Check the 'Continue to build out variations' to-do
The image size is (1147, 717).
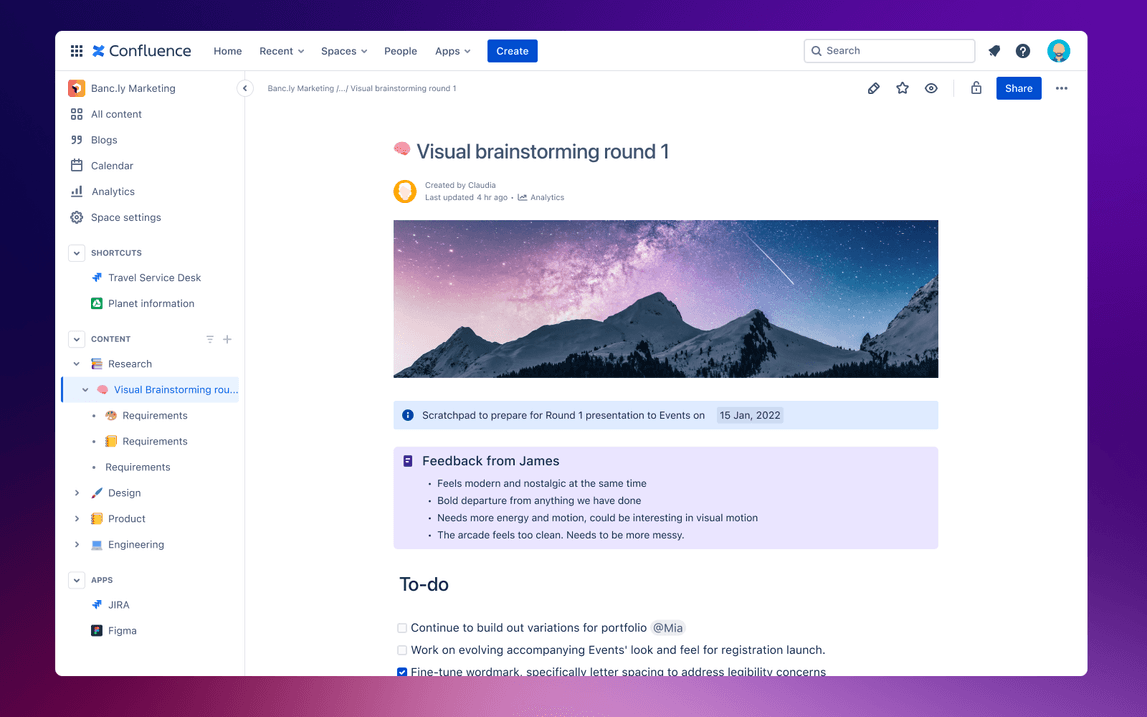[x=401, y=628]
